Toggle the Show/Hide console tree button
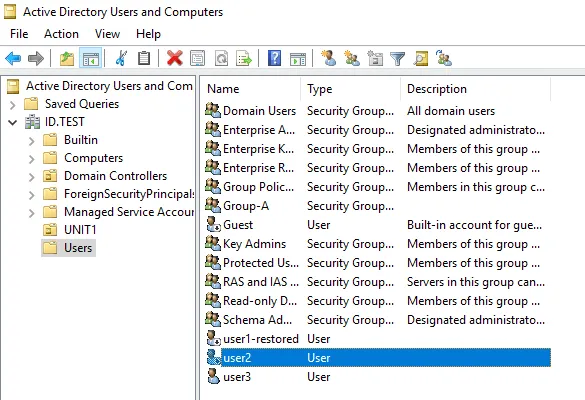Screen dimensions: 585x400 91,58
